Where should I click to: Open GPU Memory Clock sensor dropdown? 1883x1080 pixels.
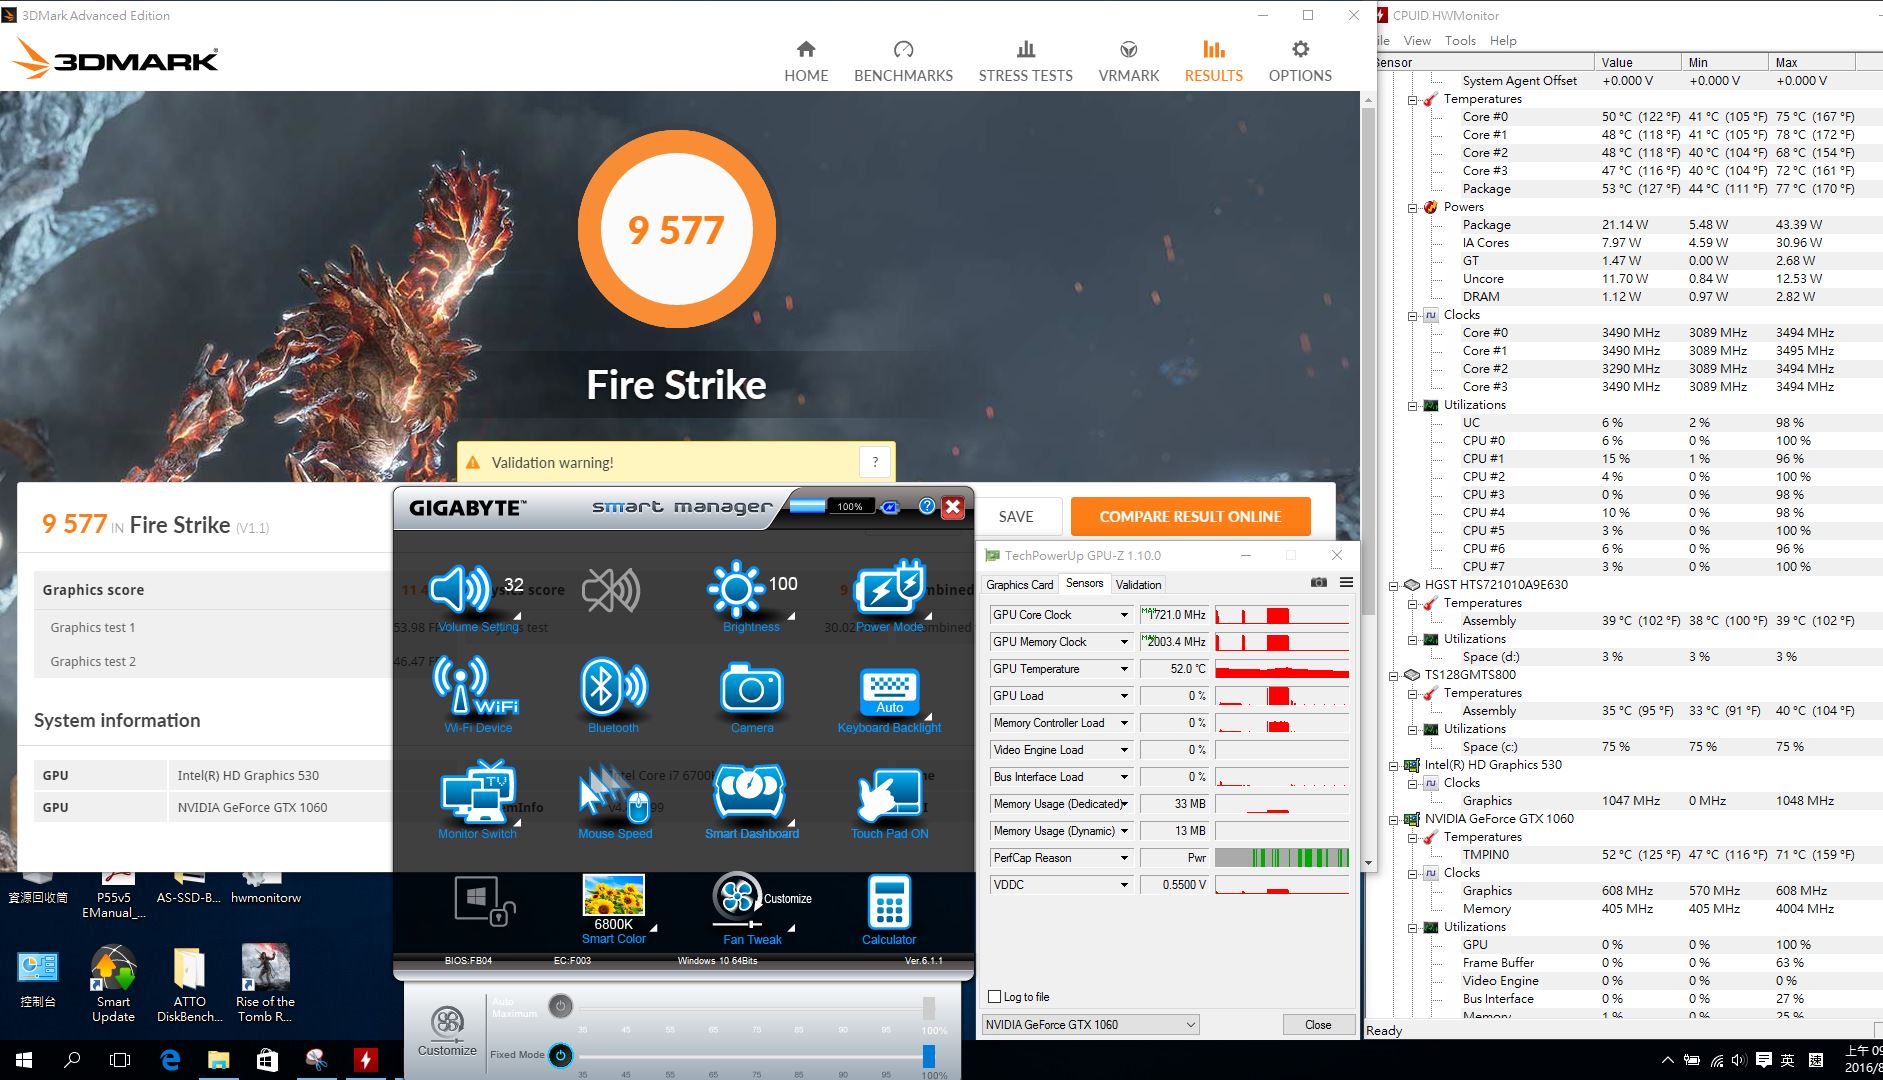(1123, 642)
